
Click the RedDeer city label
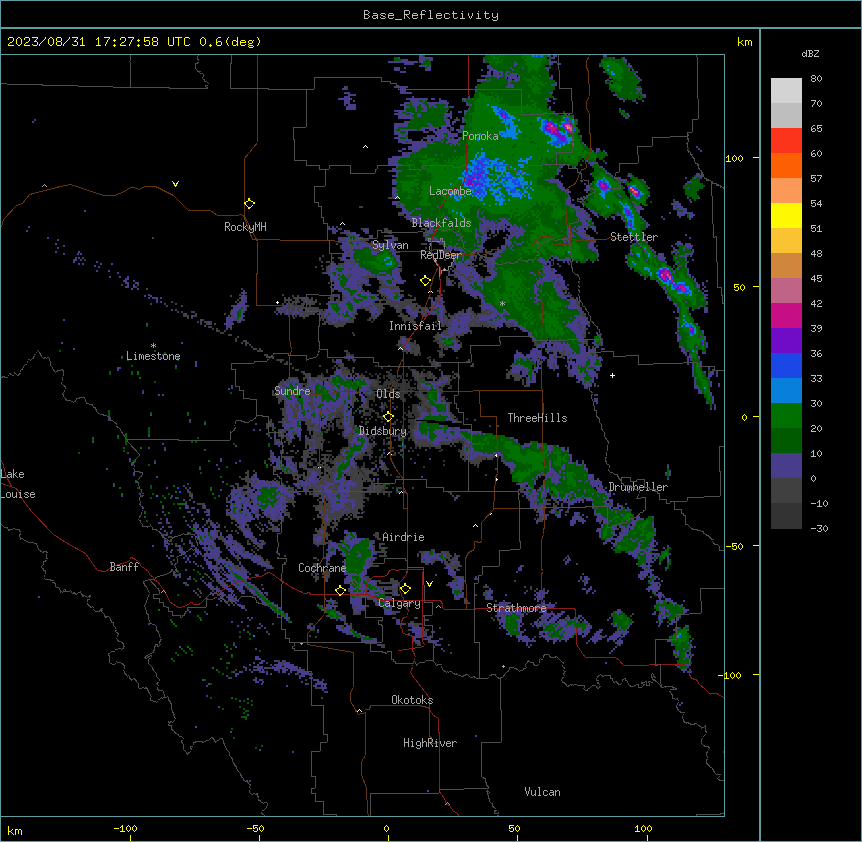coord(441,255)
